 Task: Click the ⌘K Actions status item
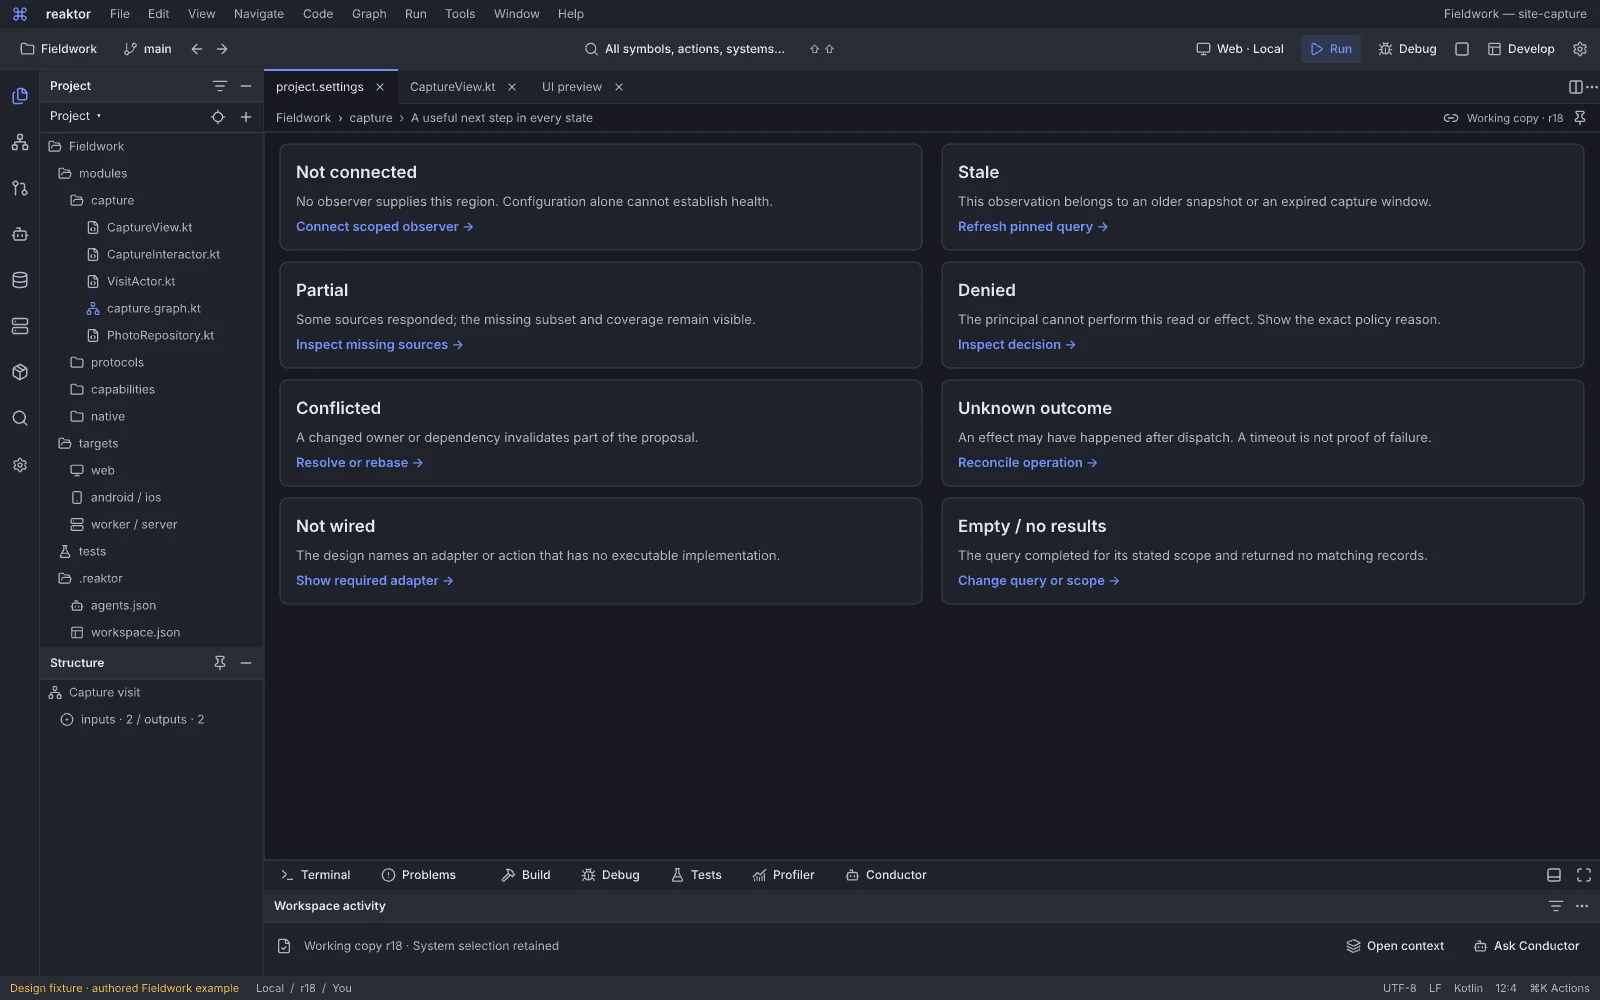tap(1559, 988)
